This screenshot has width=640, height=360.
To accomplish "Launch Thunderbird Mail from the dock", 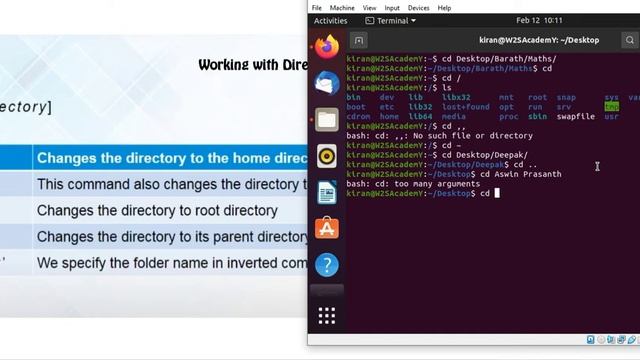I will tap(327, 83).
